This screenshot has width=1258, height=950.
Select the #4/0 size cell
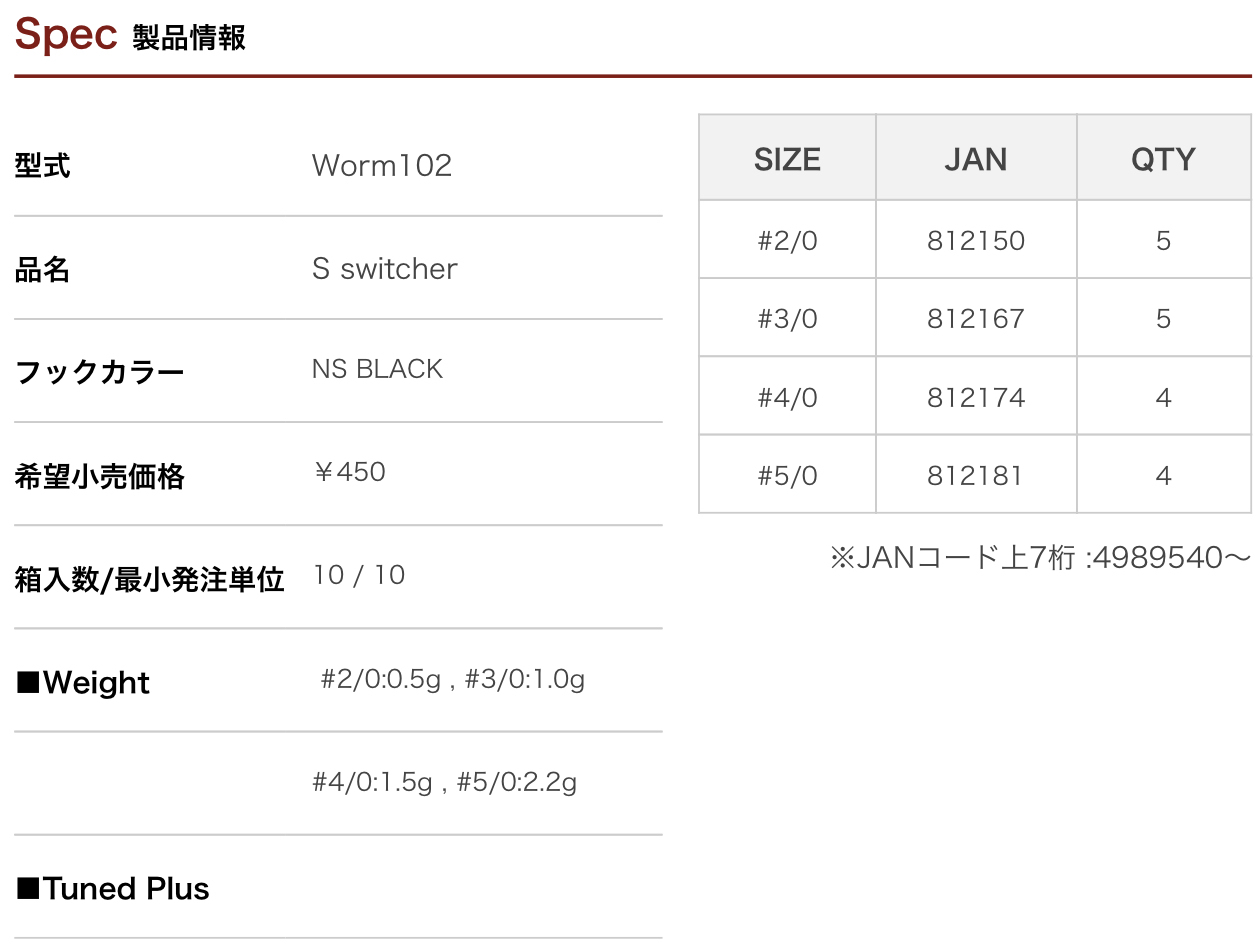(787, 398)
